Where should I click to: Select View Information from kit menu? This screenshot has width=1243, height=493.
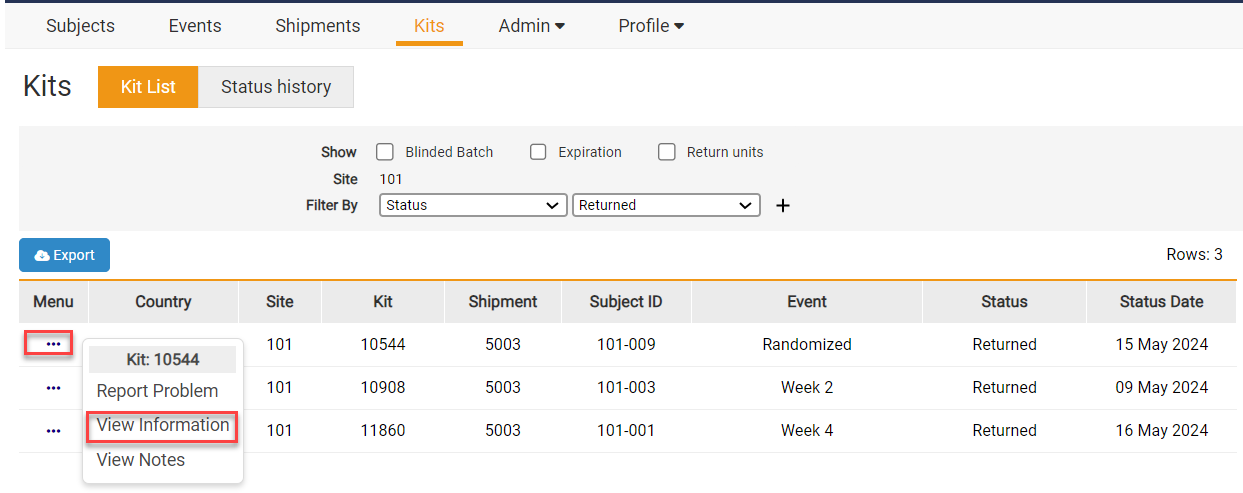point(163,425)
